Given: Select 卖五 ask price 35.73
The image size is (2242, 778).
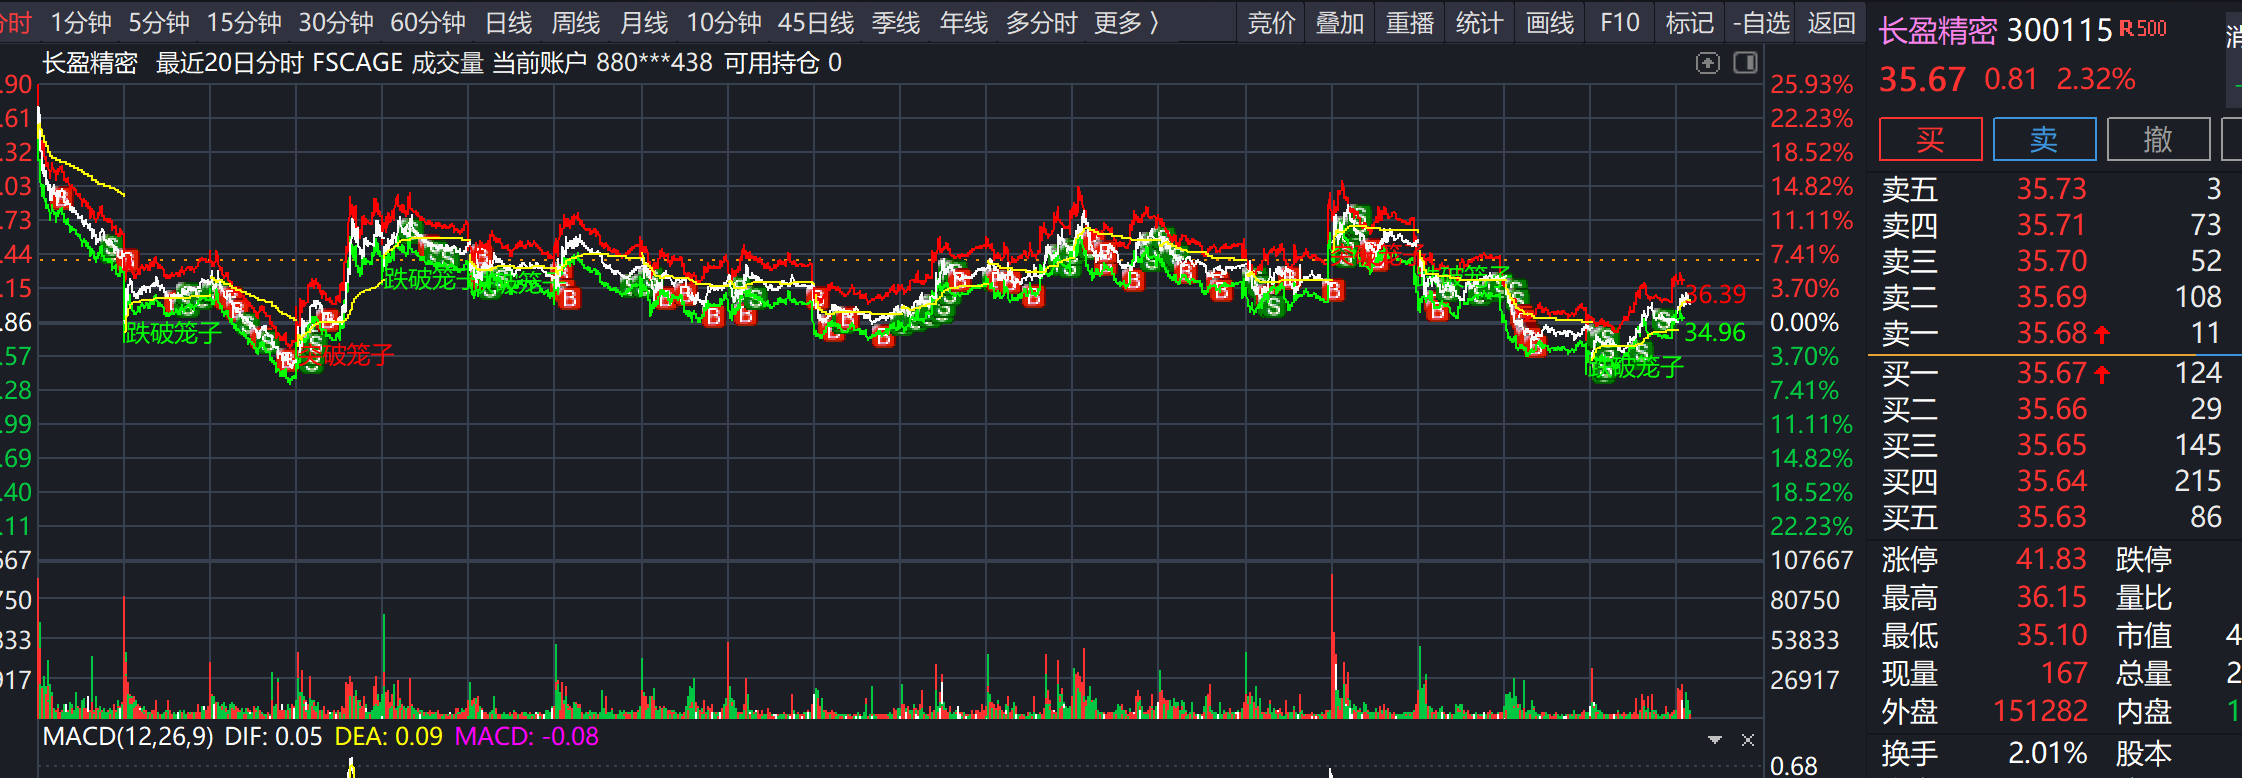Looking at the screenshot, I should pyautogui.click(x=2051, y=189).
